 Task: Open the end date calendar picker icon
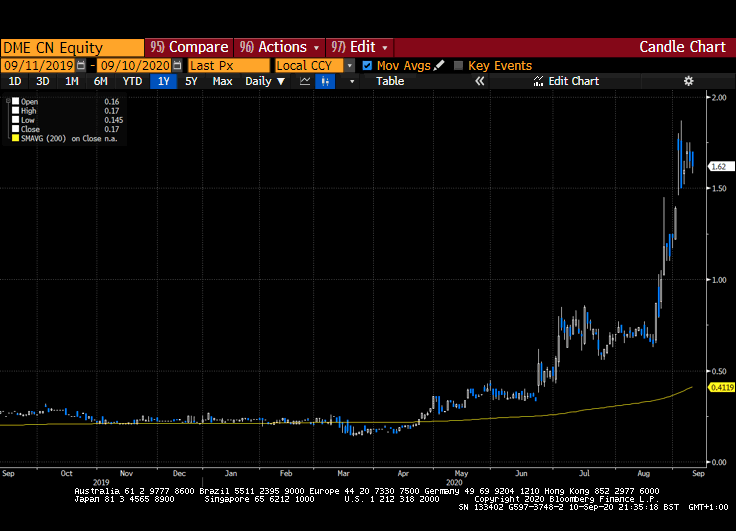[177, 65]
